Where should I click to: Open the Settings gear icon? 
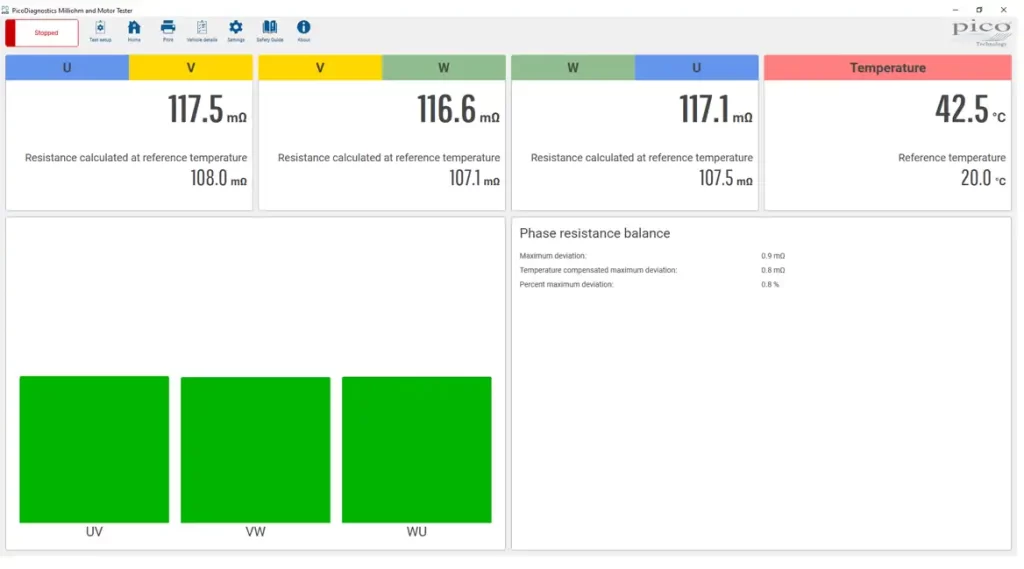coord(236,31)
